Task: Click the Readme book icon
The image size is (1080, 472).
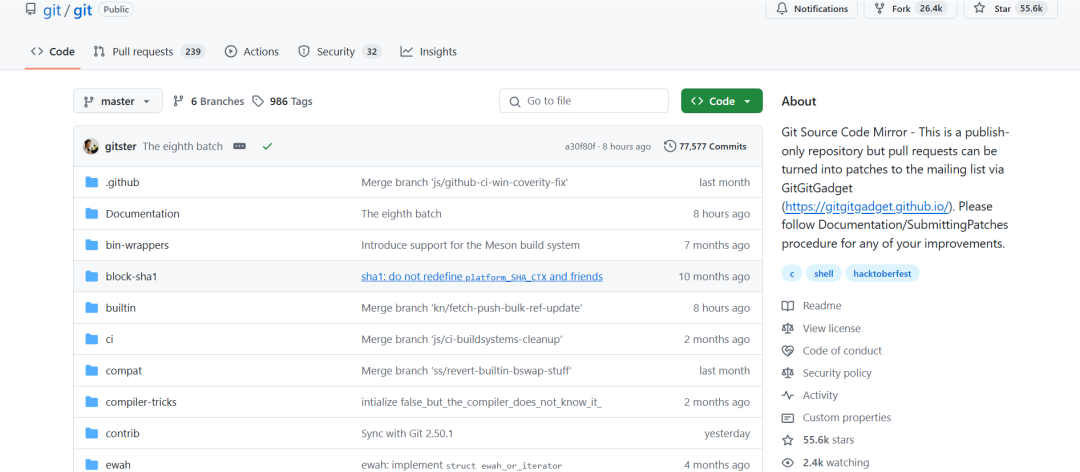Action: 788,306
